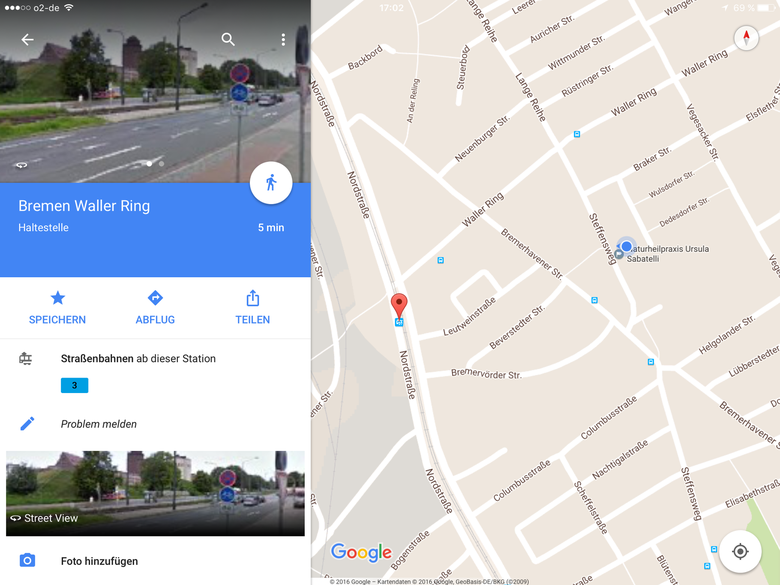Select the second photo page dot
The height and width of the screenshot is (585, 780).
[x=162, y=163]
